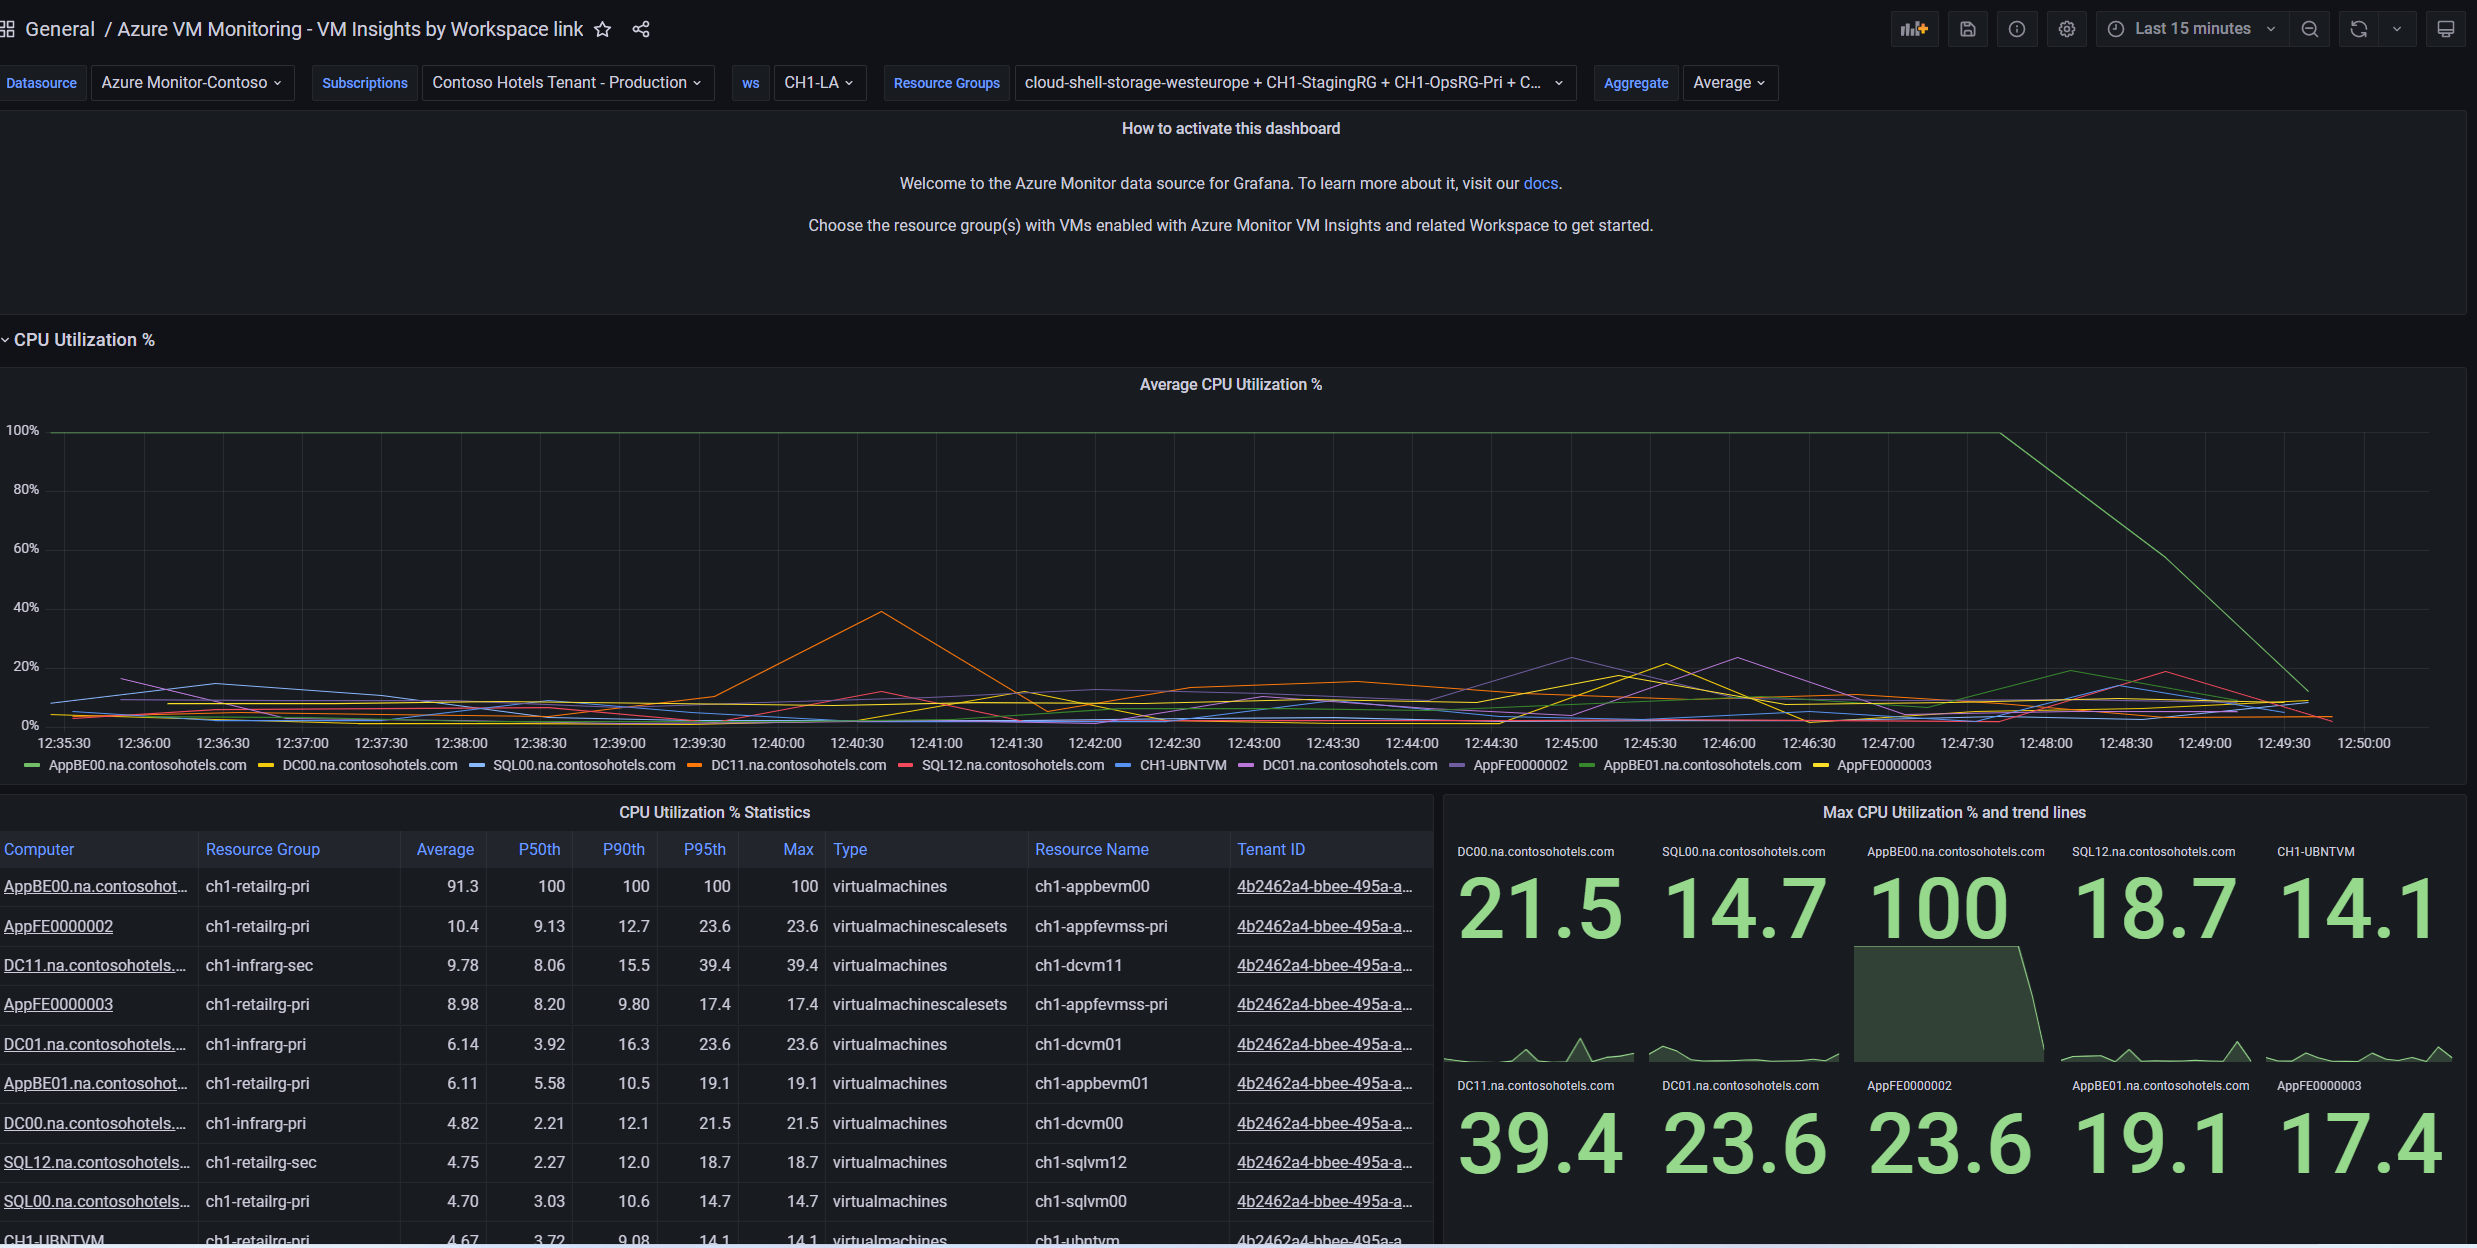Open the refresh interval dropdown arrow
Screen dimensions: 2477x1248
(x=2397, y=29)
